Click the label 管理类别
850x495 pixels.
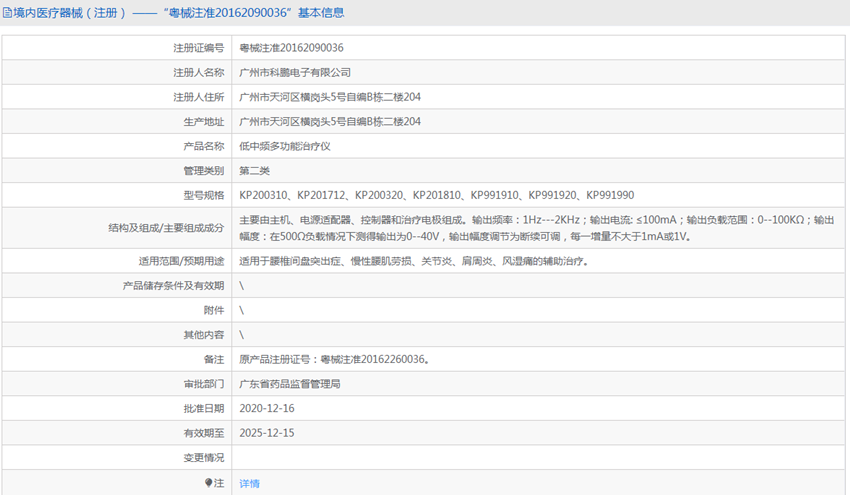[203, 171]
